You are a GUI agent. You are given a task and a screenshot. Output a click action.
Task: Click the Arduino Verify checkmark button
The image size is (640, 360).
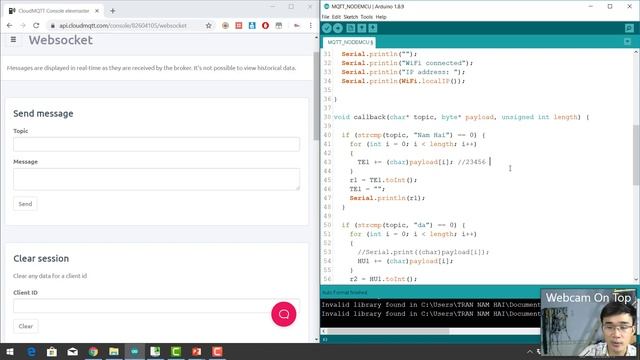click(x=327, y=28)
